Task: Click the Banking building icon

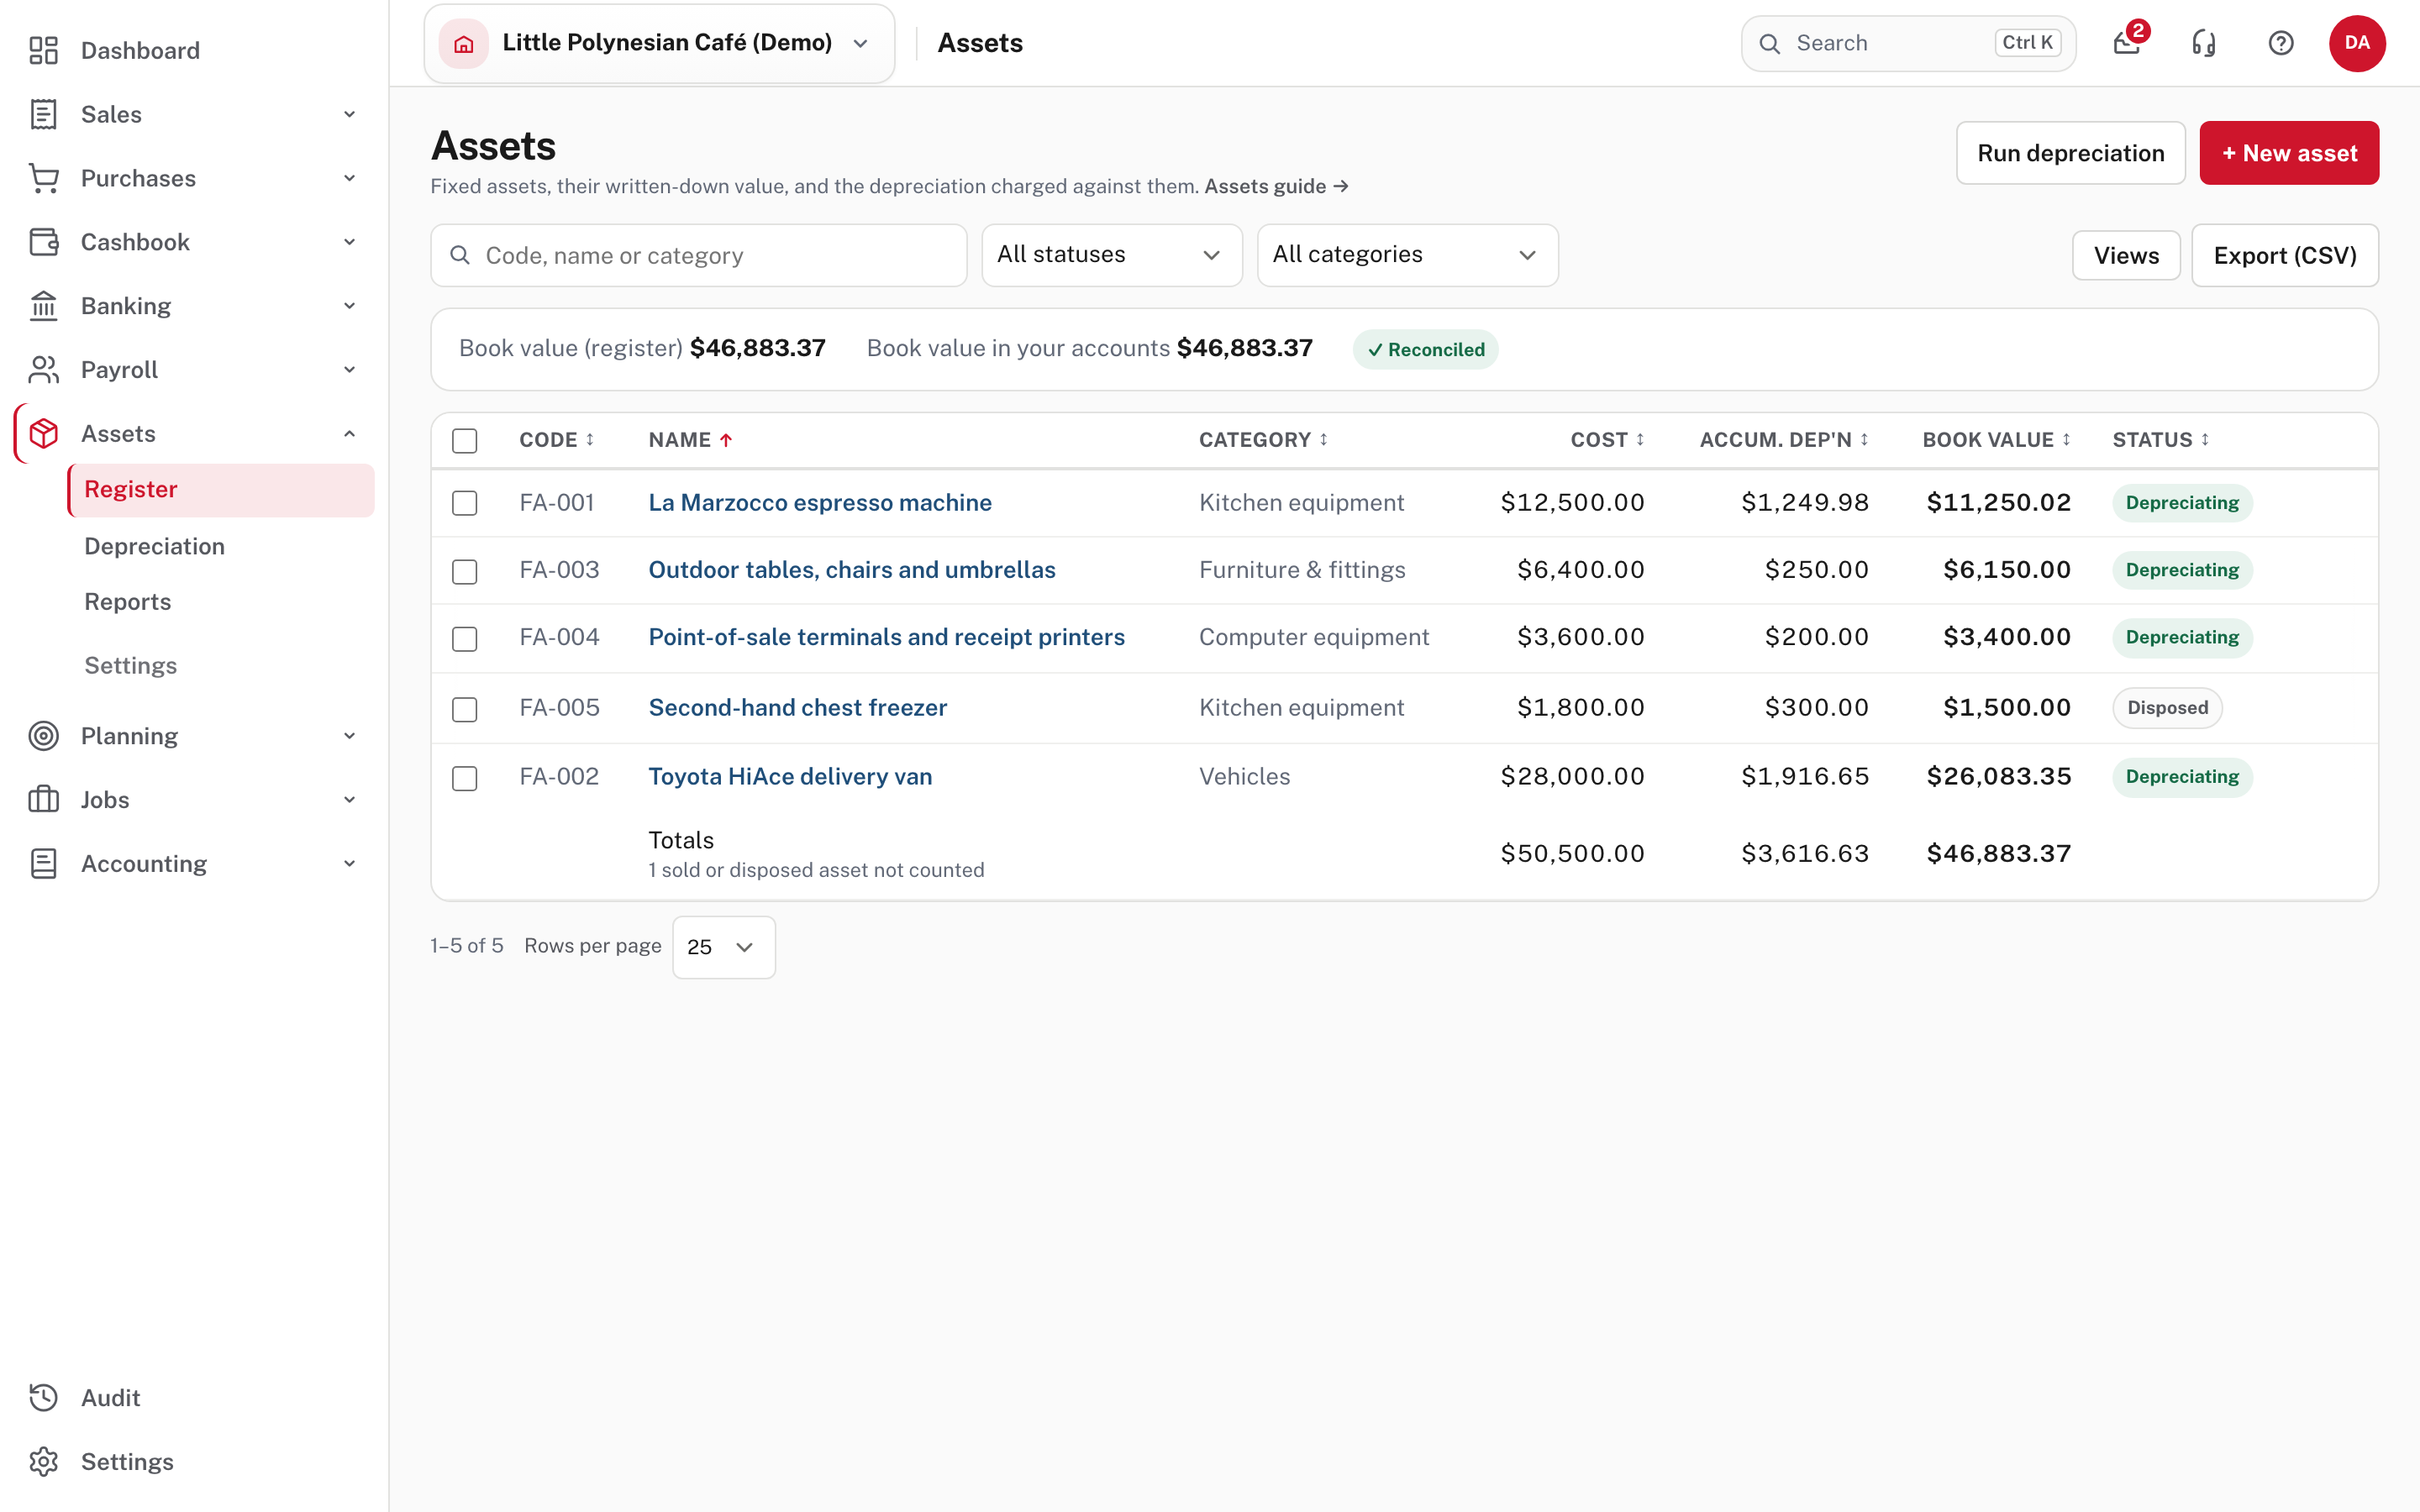Action: (x=43, y=306)
